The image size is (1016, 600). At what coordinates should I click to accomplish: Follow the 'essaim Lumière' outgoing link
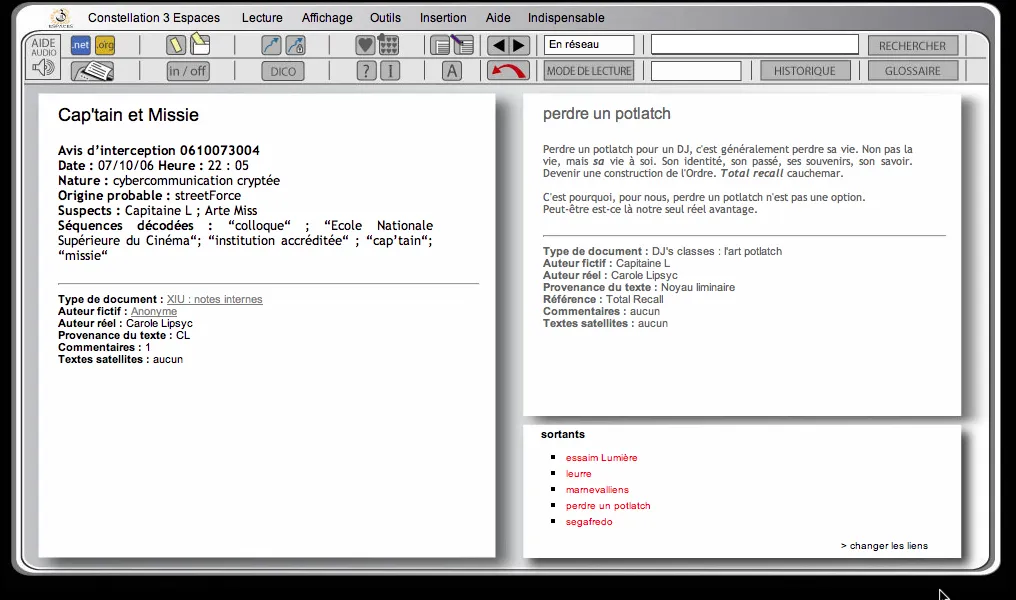[x=601, y=458]
